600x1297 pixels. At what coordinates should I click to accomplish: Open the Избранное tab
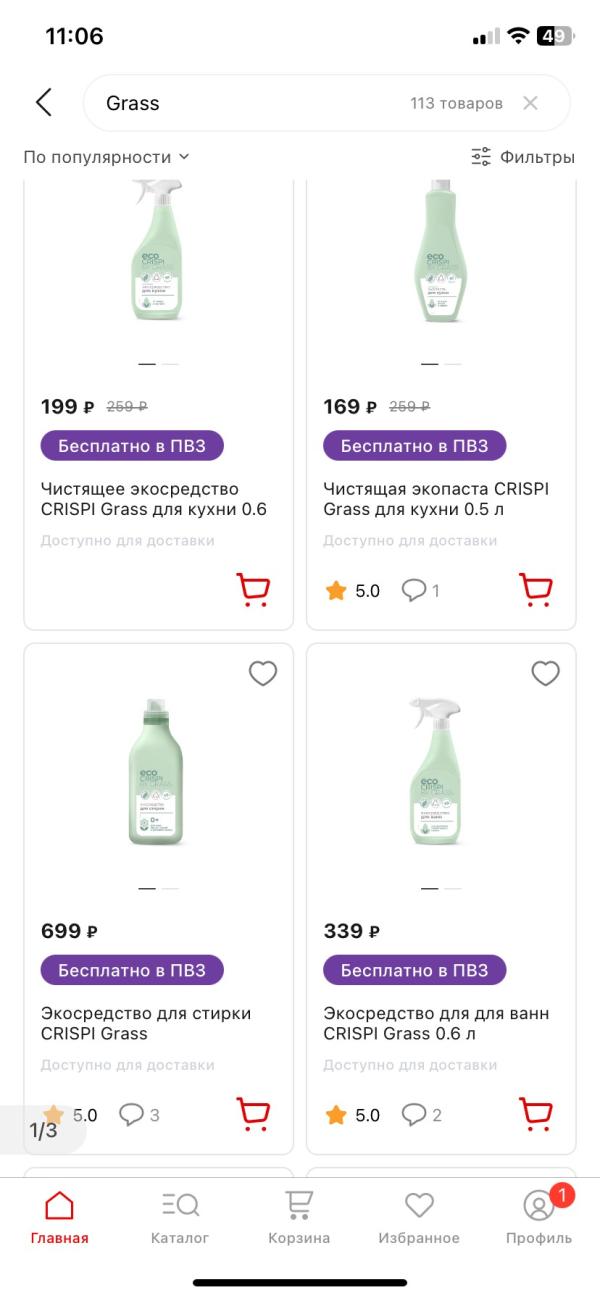(419, 1216)
